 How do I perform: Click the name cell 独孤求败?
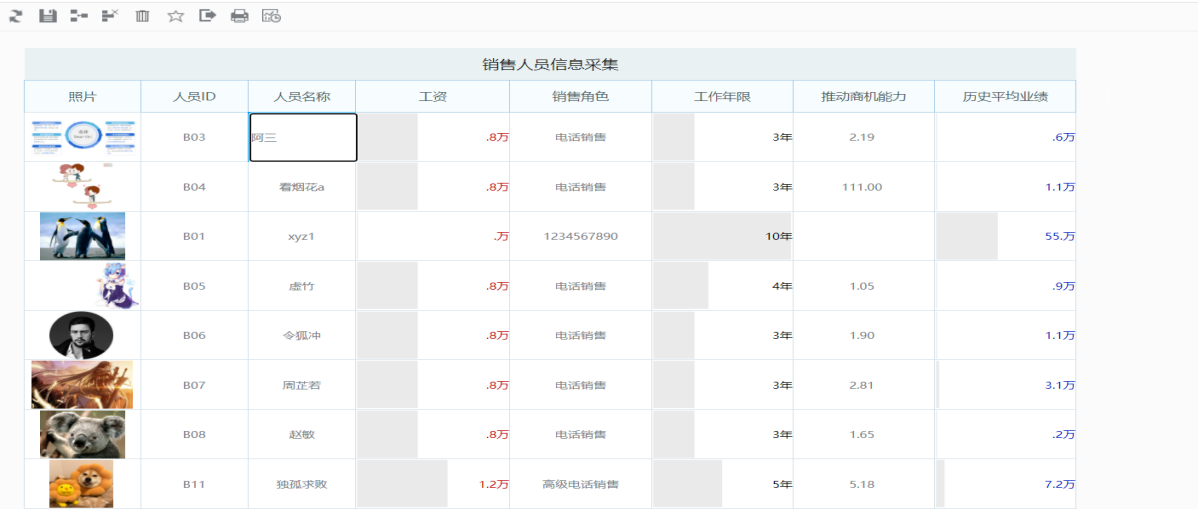[302, 485]
